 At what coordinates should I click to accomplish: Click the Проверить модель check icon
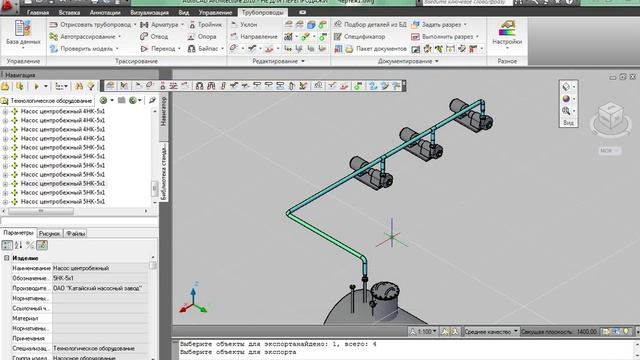pos(53,49)
